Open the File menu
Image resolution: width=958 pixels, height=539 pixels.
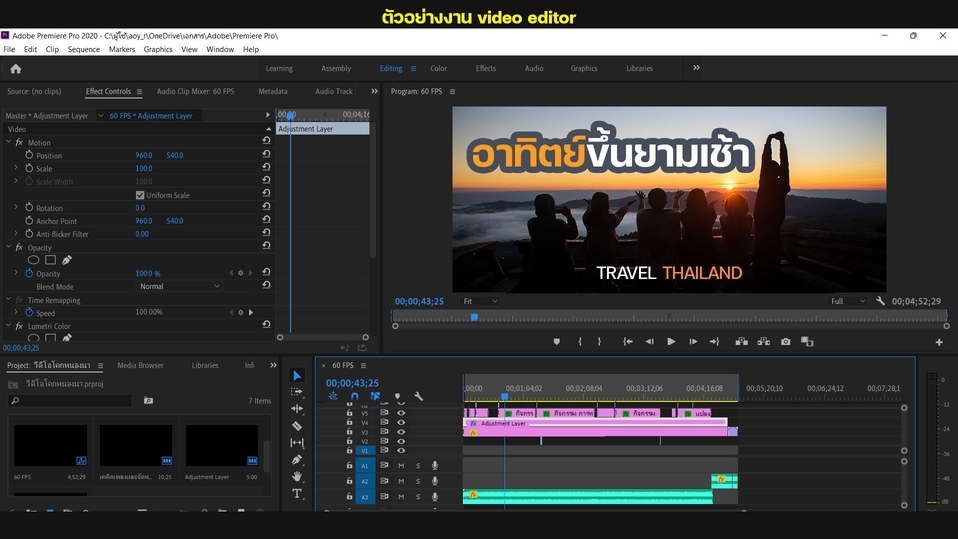point(9,50)
